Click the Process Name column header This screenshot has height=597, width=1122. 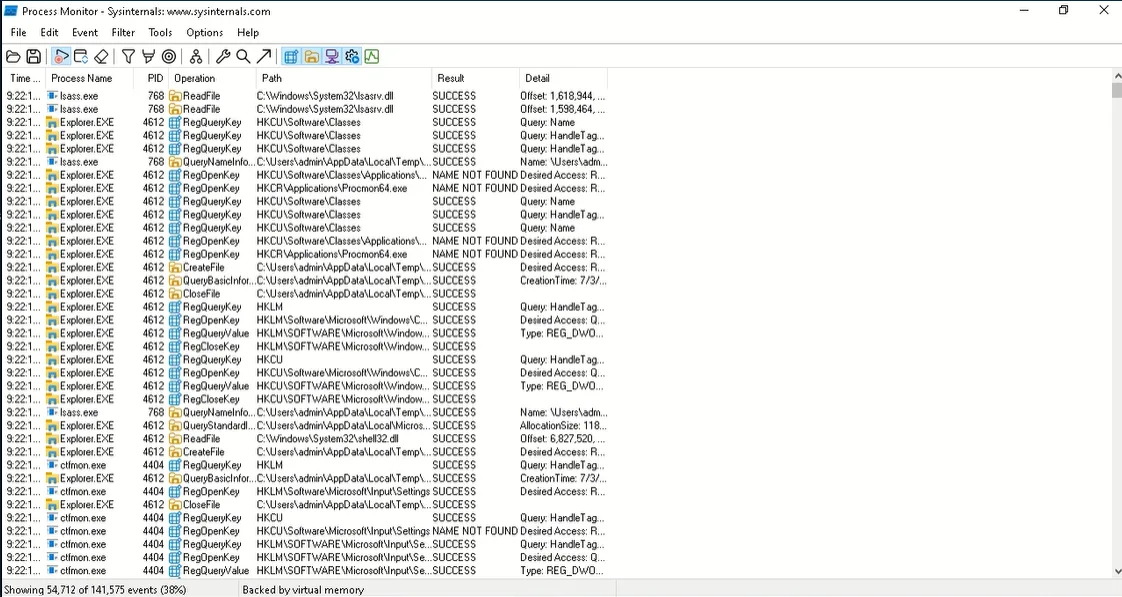click(x=89, y=78)
